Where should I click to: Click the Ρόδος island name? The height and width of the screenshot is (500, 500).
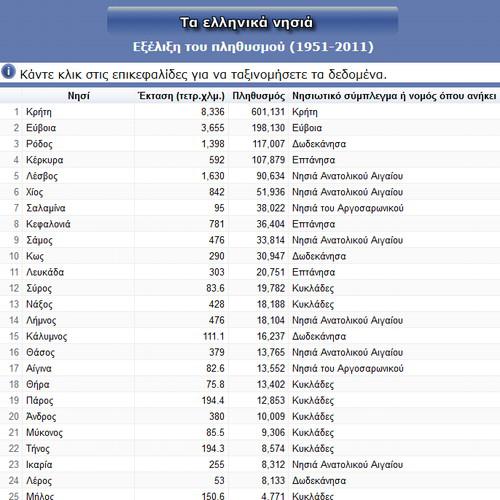pyautogui.click(x=39, y=144)
